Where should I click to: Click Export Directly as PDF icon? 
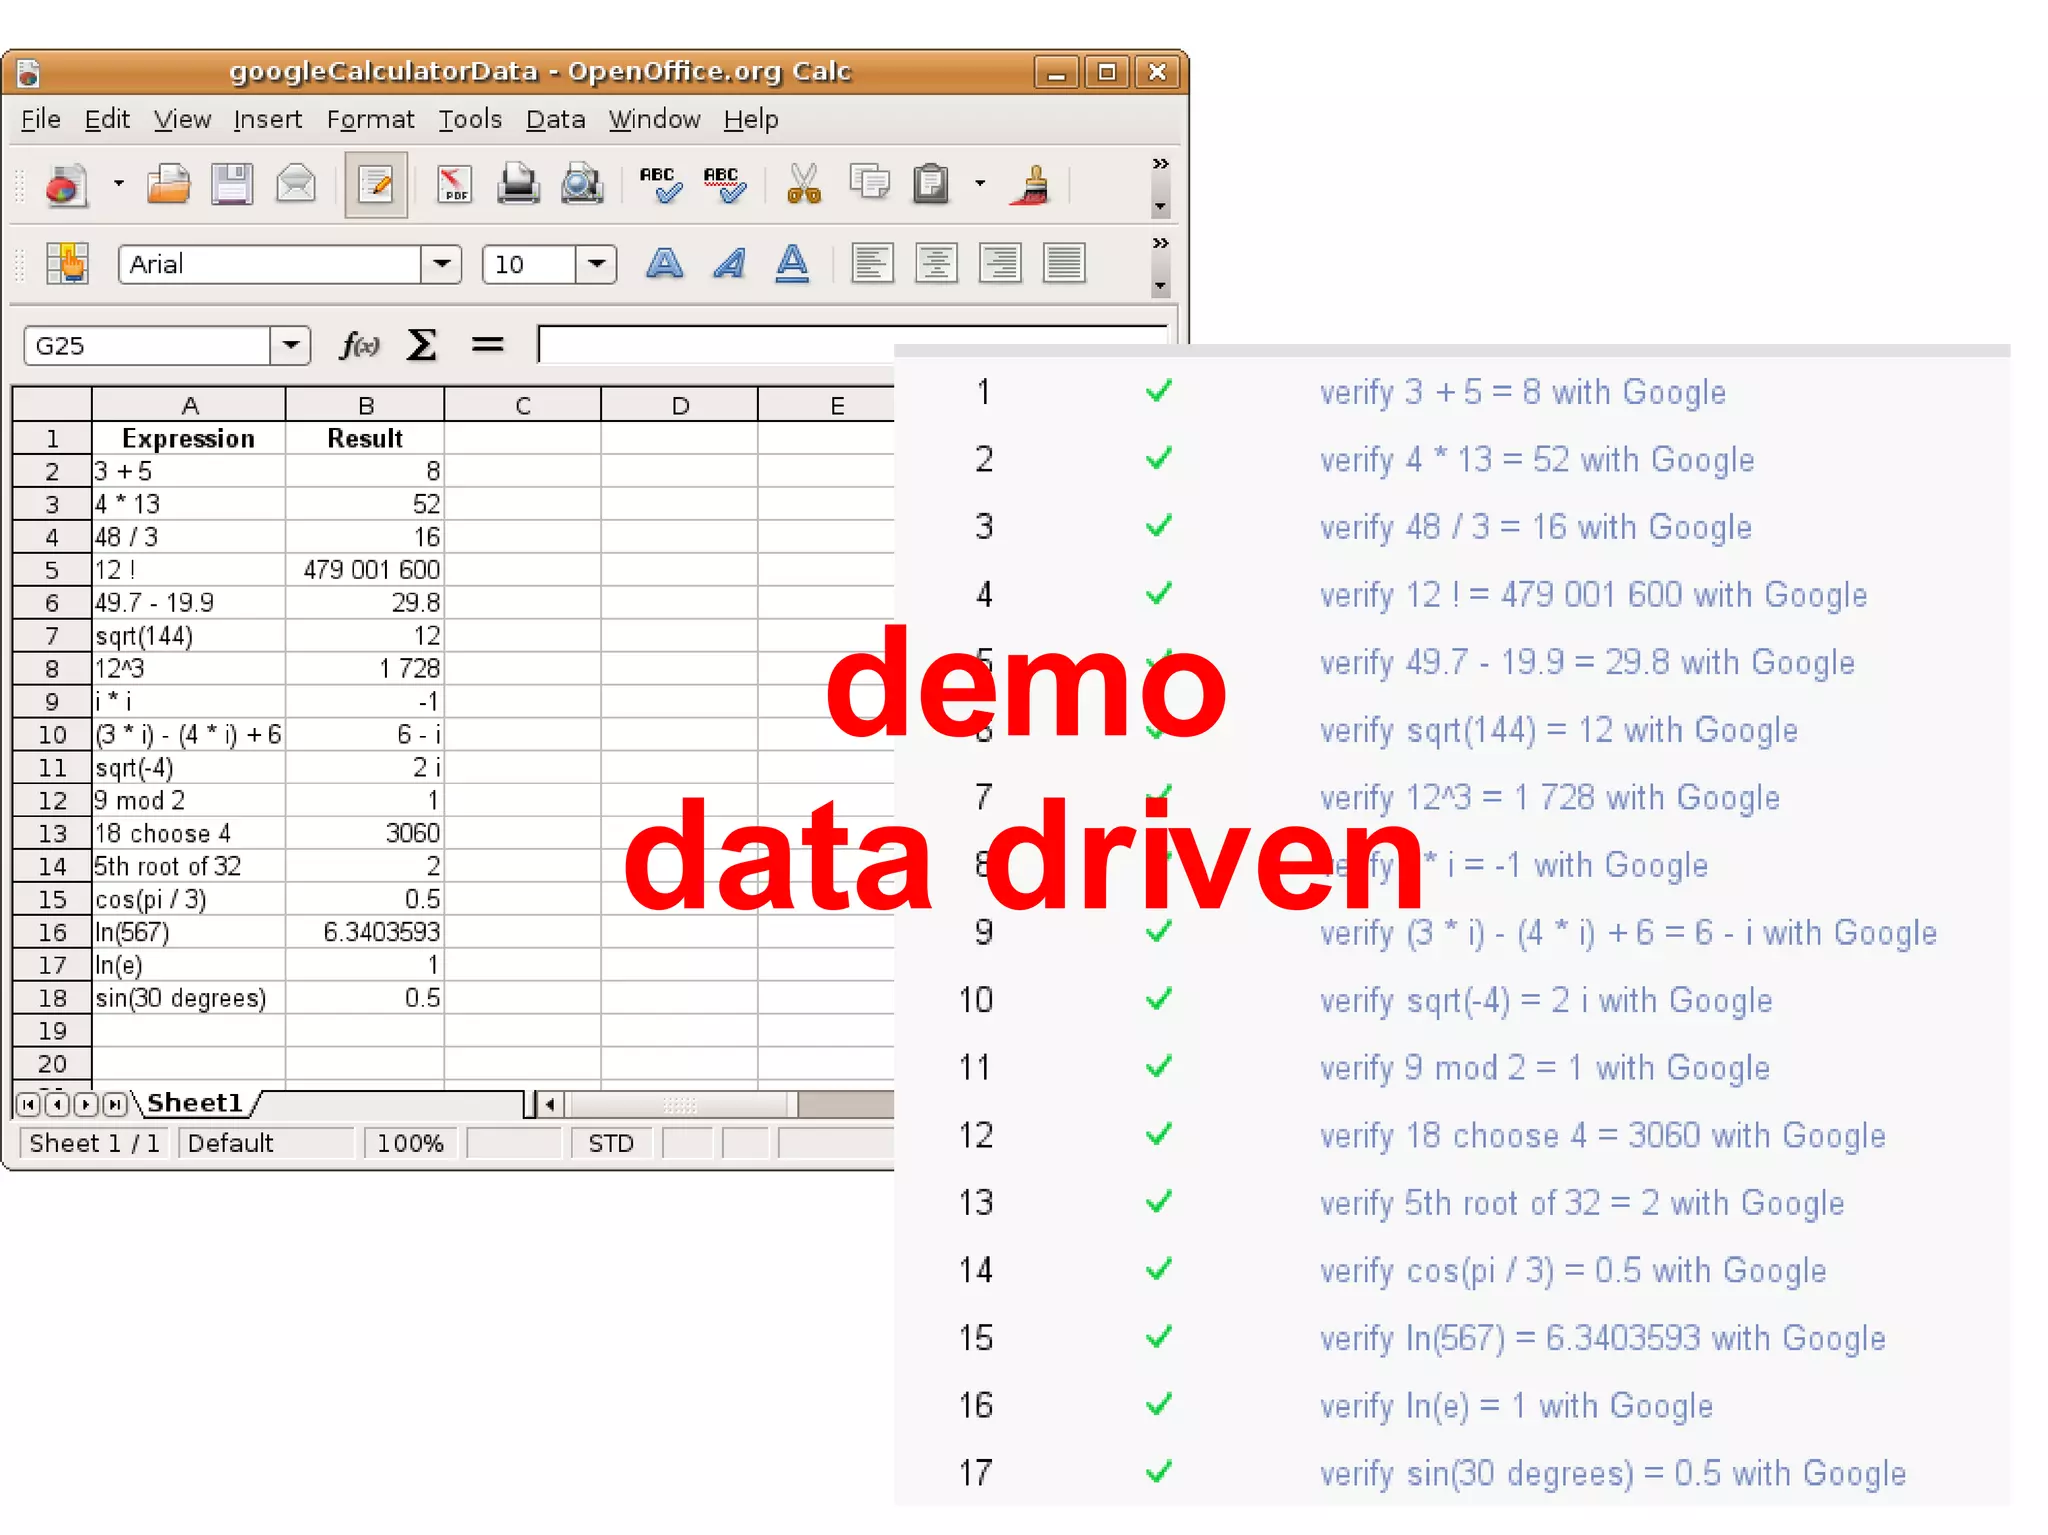click(454, 185)
